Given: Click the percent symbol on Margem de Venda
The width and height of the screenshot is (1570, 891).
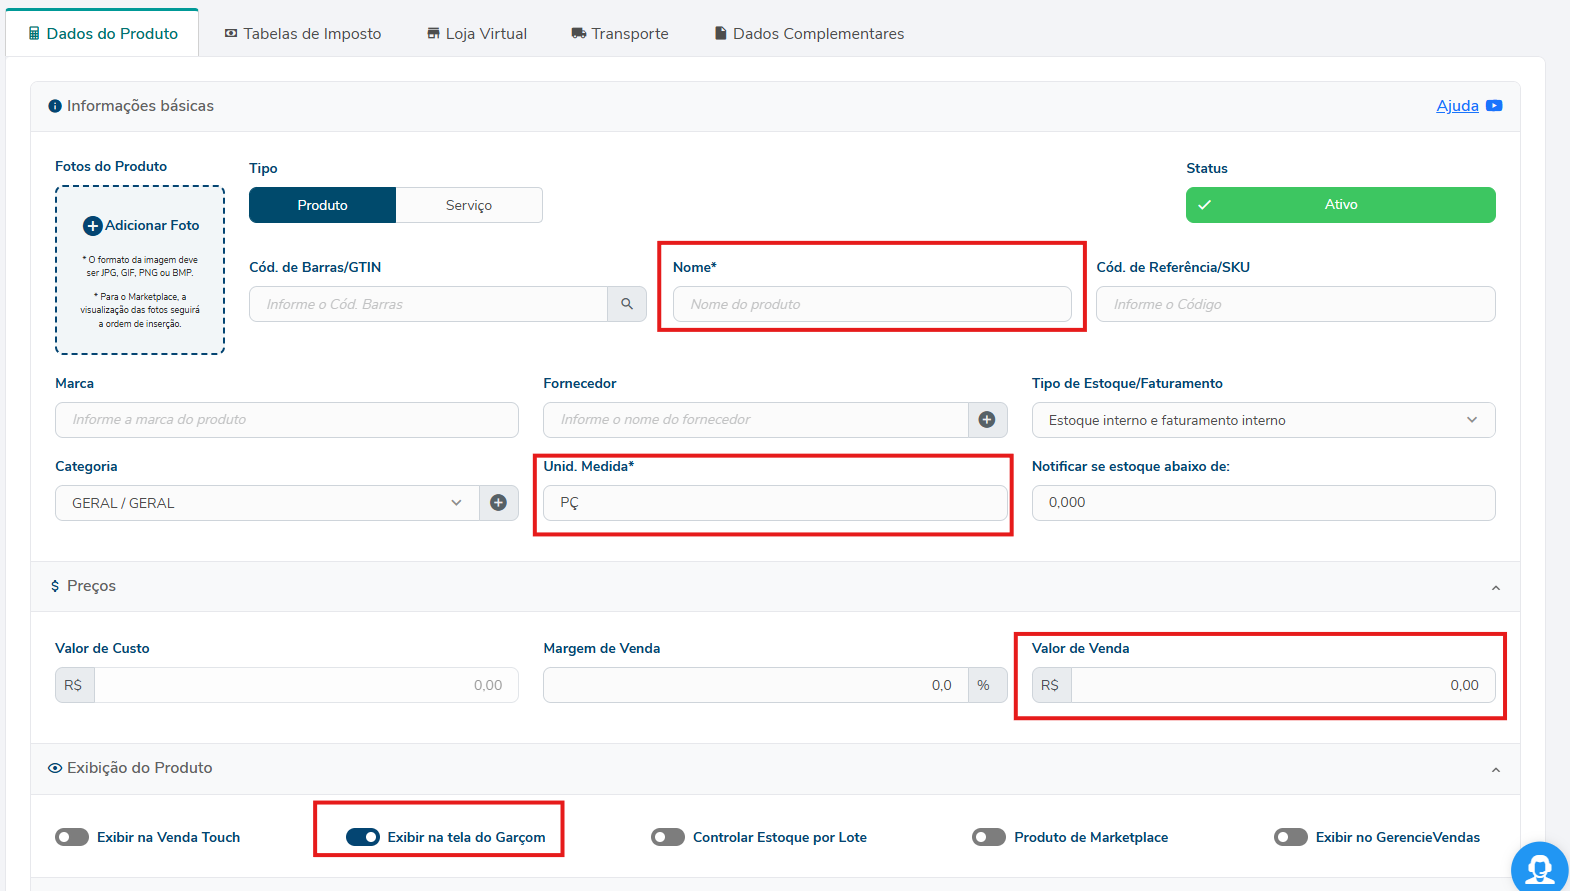Looking at the screenshot, I should pos(984,685).
